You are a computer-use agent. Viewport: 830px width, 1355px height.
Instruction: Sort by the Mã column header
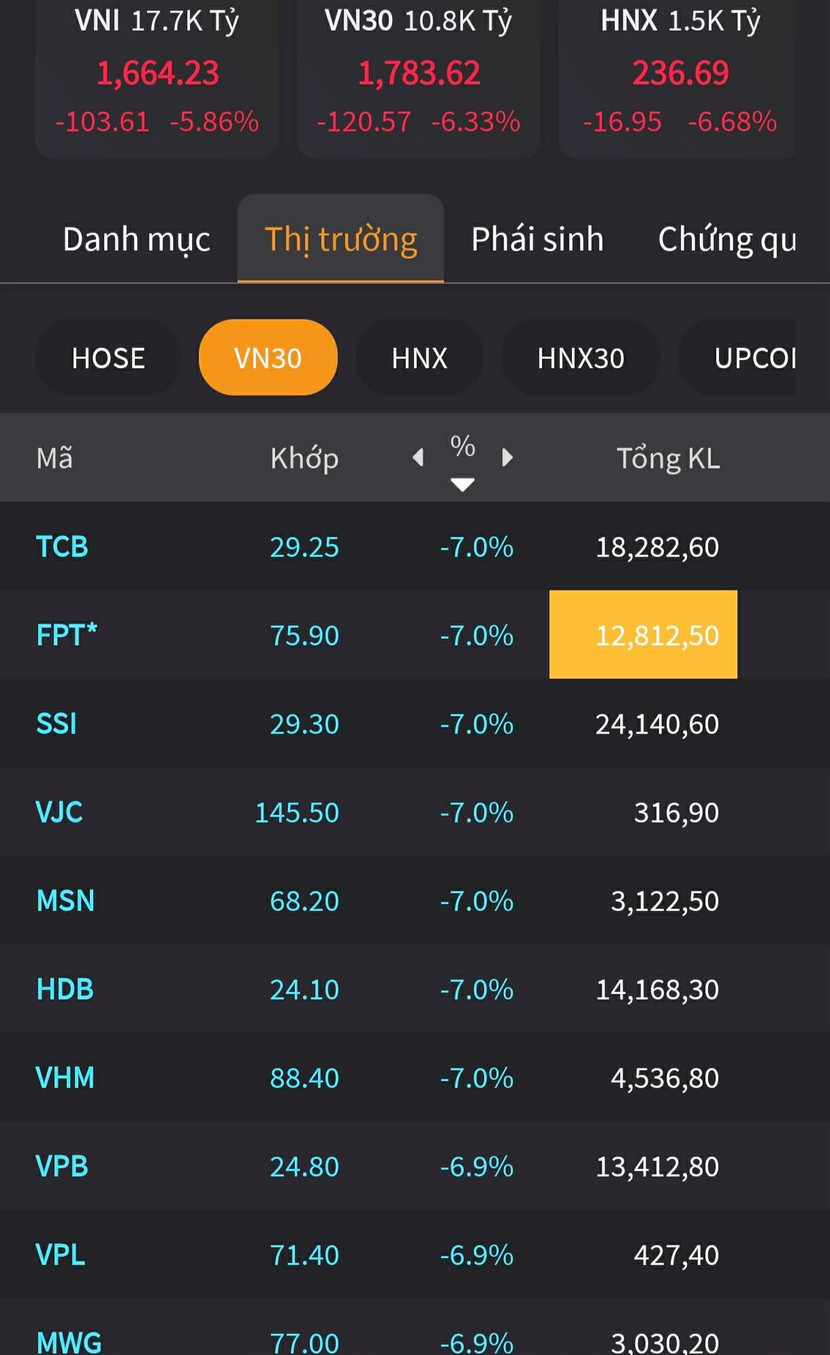pyautogui.click(x=54, y=459)
